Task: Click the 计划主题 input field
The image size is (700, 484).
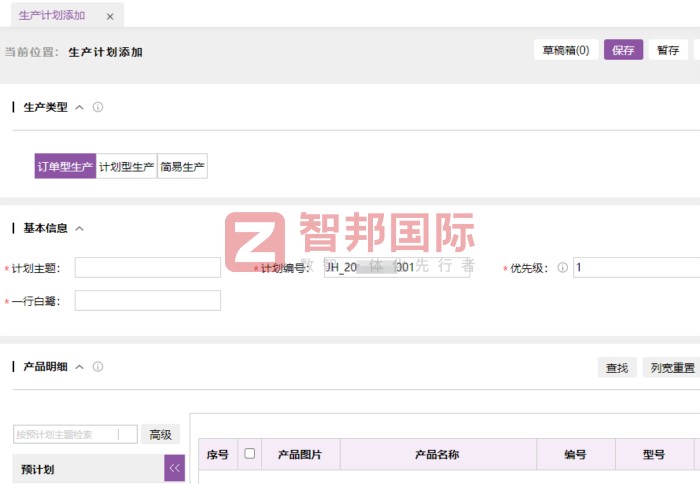Action: [148, 267]
